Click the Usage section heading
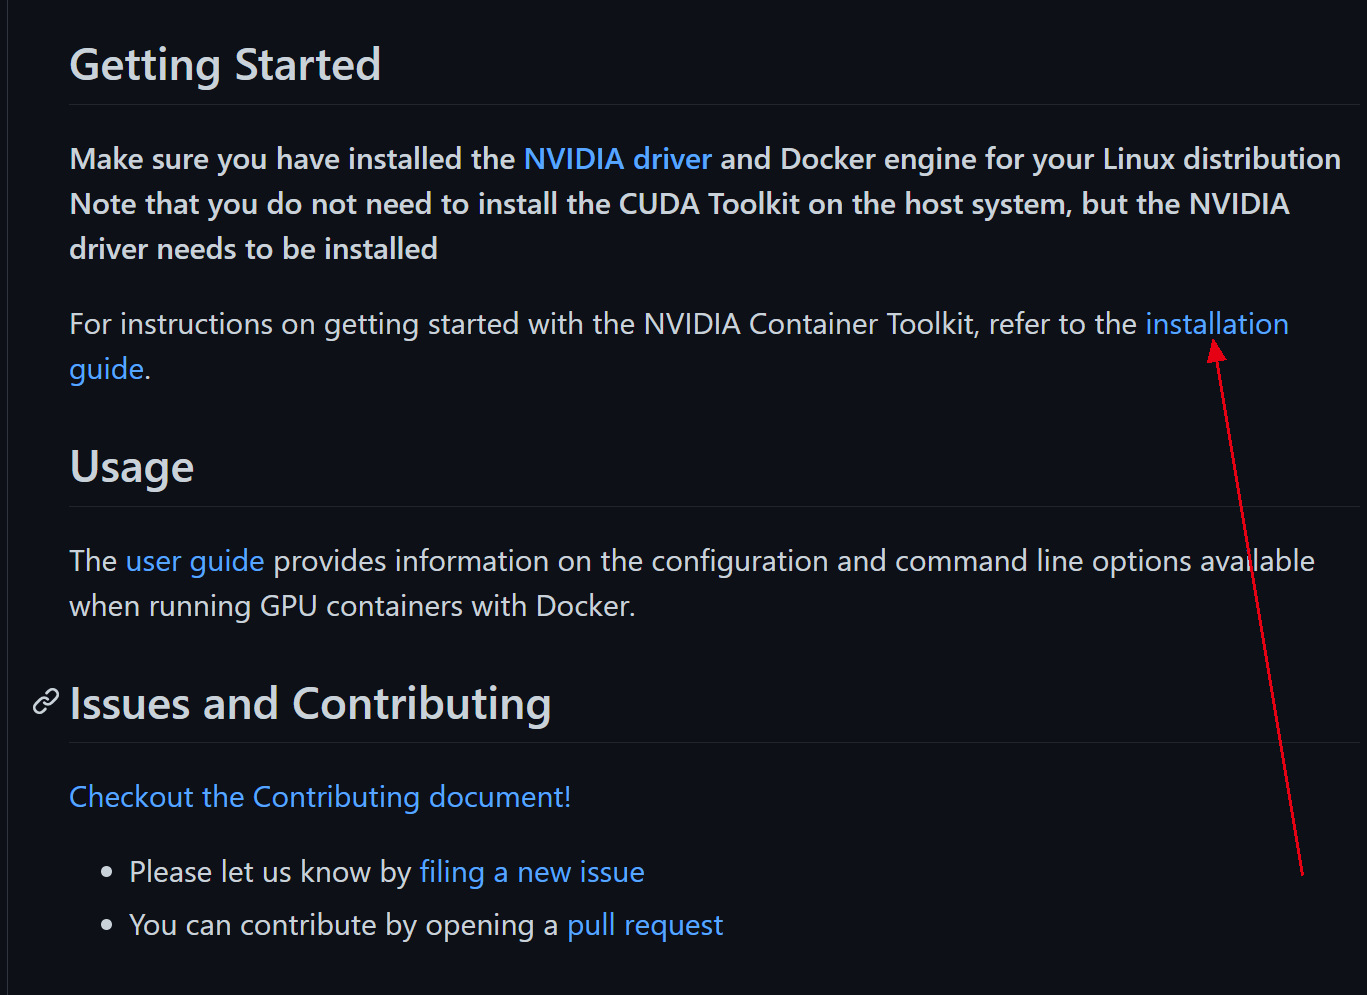The width and height of the screenshot is (1367, 995). (x=131, y=466)
